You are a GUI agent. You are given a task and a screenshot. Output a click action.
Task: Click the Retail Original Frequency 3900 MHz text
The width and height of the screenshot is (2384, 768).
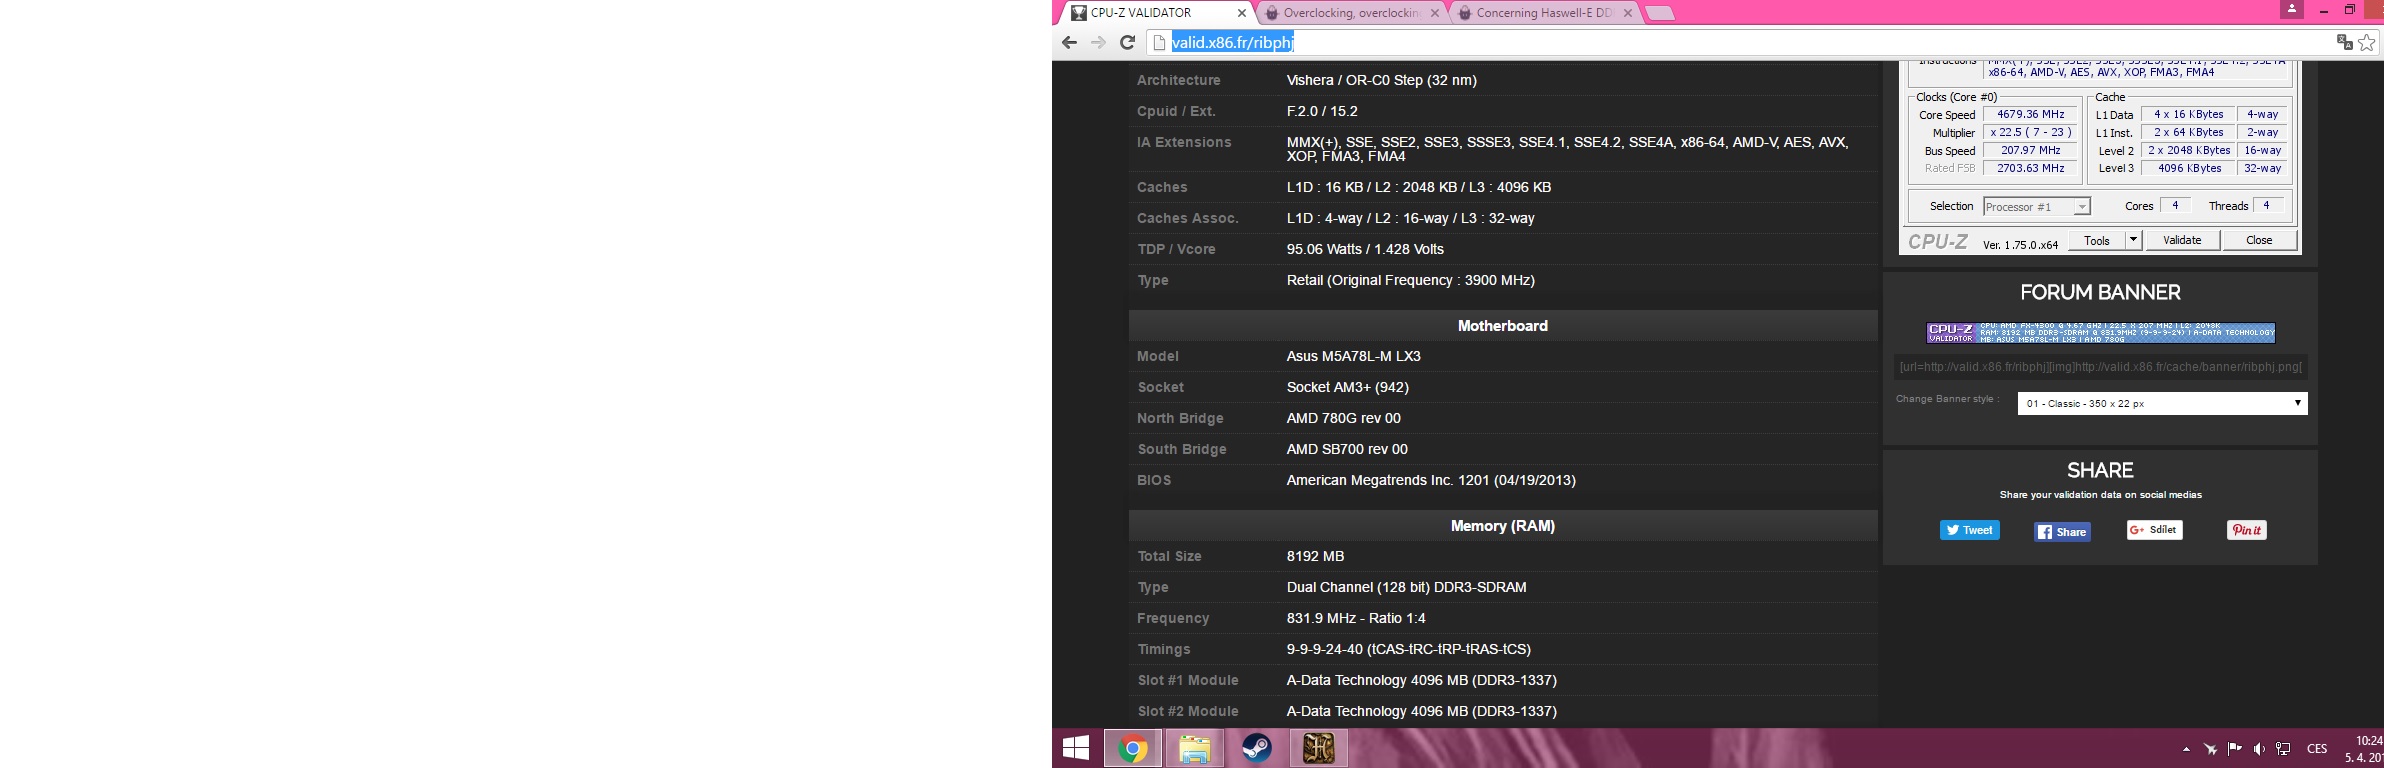(1410, 280)
